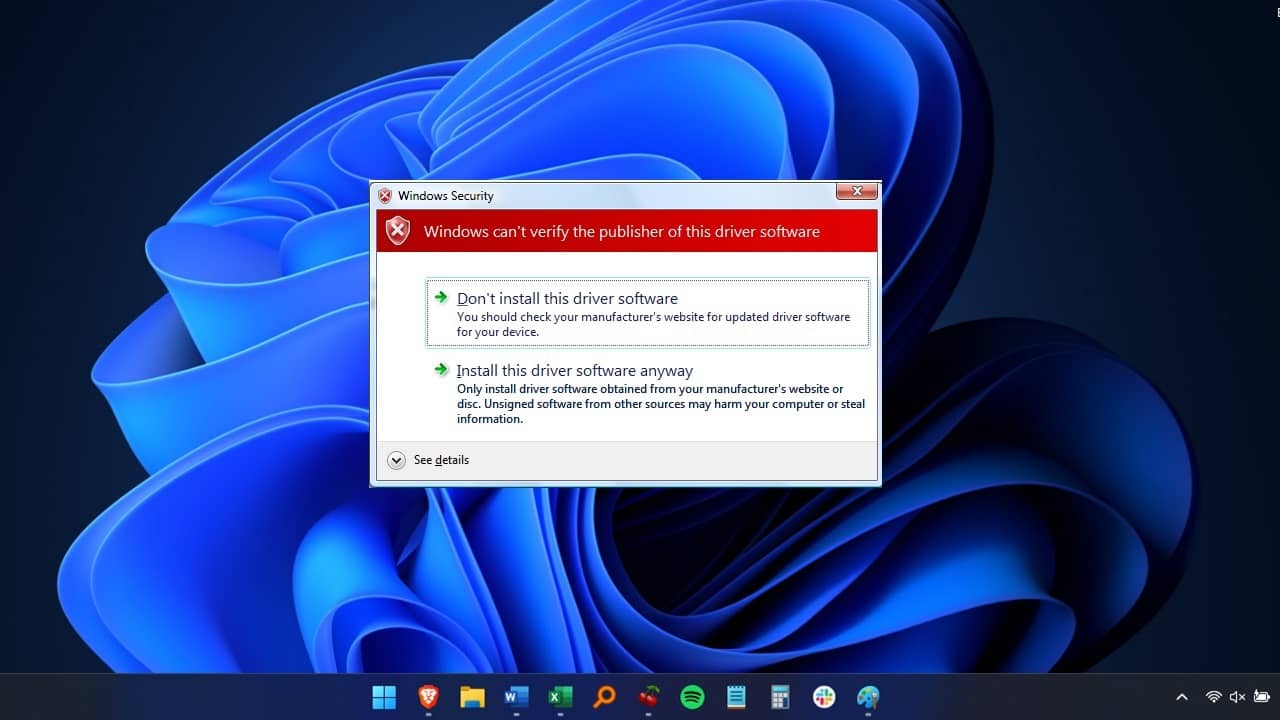Unmute the system volume in the tray
This screenshot has height=720, width=1280.
point(1237,696)
